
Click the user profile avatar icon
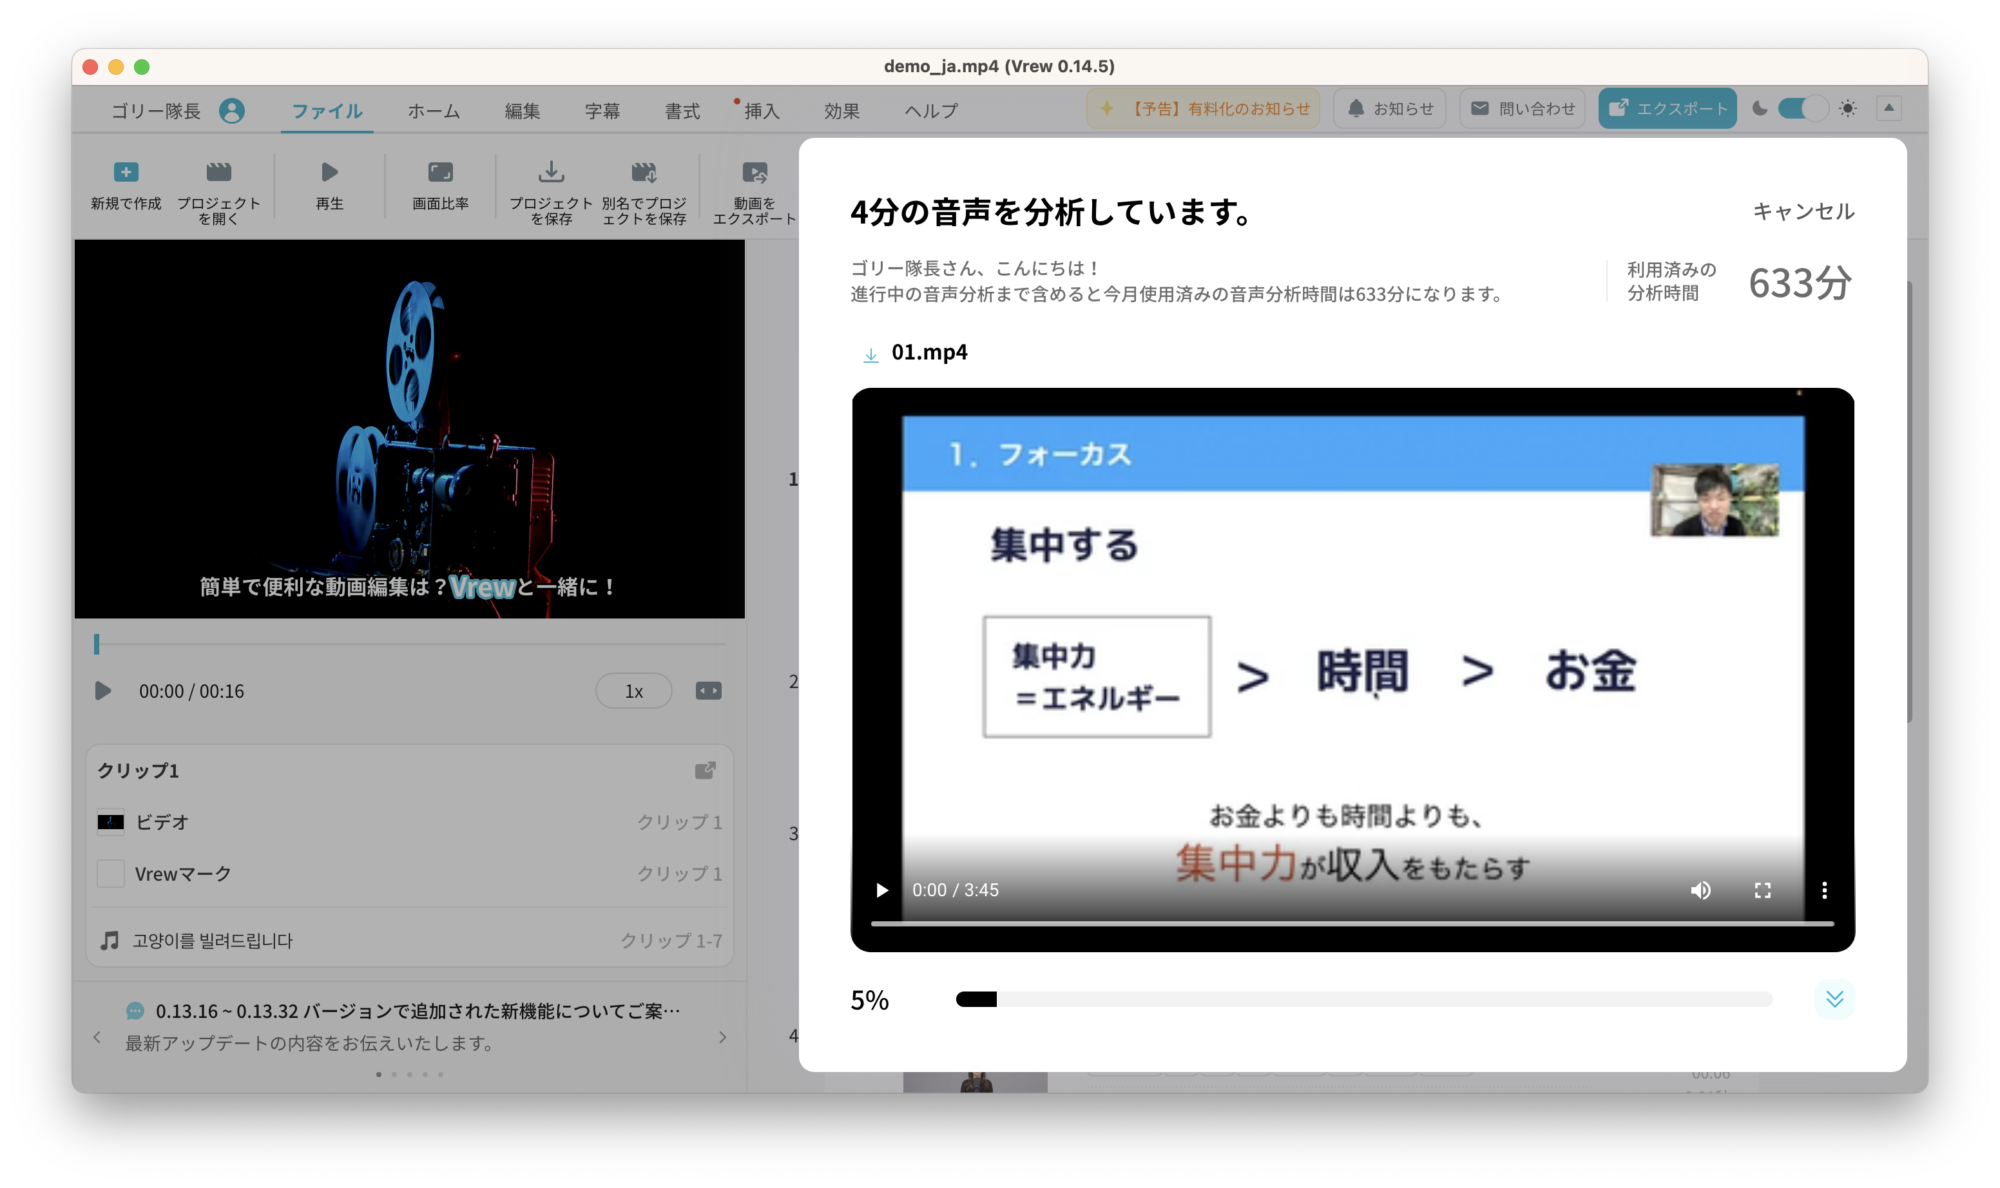tap(232, 110)
